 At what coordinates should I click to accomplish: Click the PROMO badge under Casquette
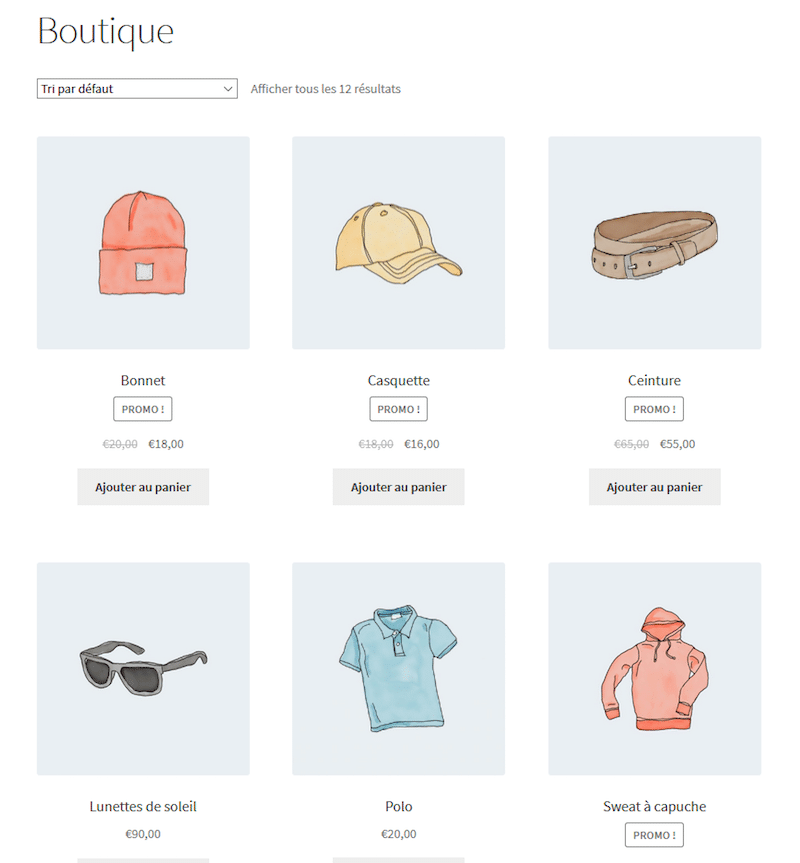pyautogui.click(x=398, y=409)
